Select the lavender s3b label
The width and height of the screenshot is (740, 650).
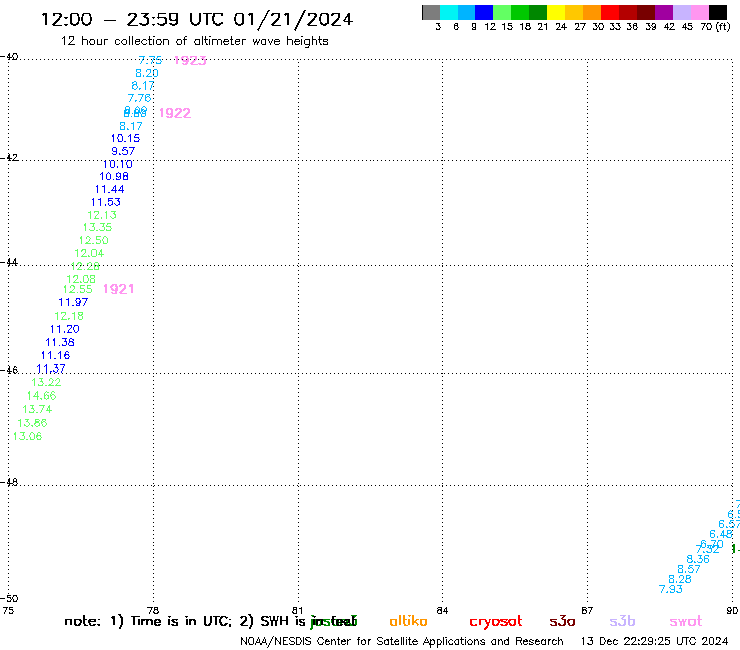click(622, 621)
